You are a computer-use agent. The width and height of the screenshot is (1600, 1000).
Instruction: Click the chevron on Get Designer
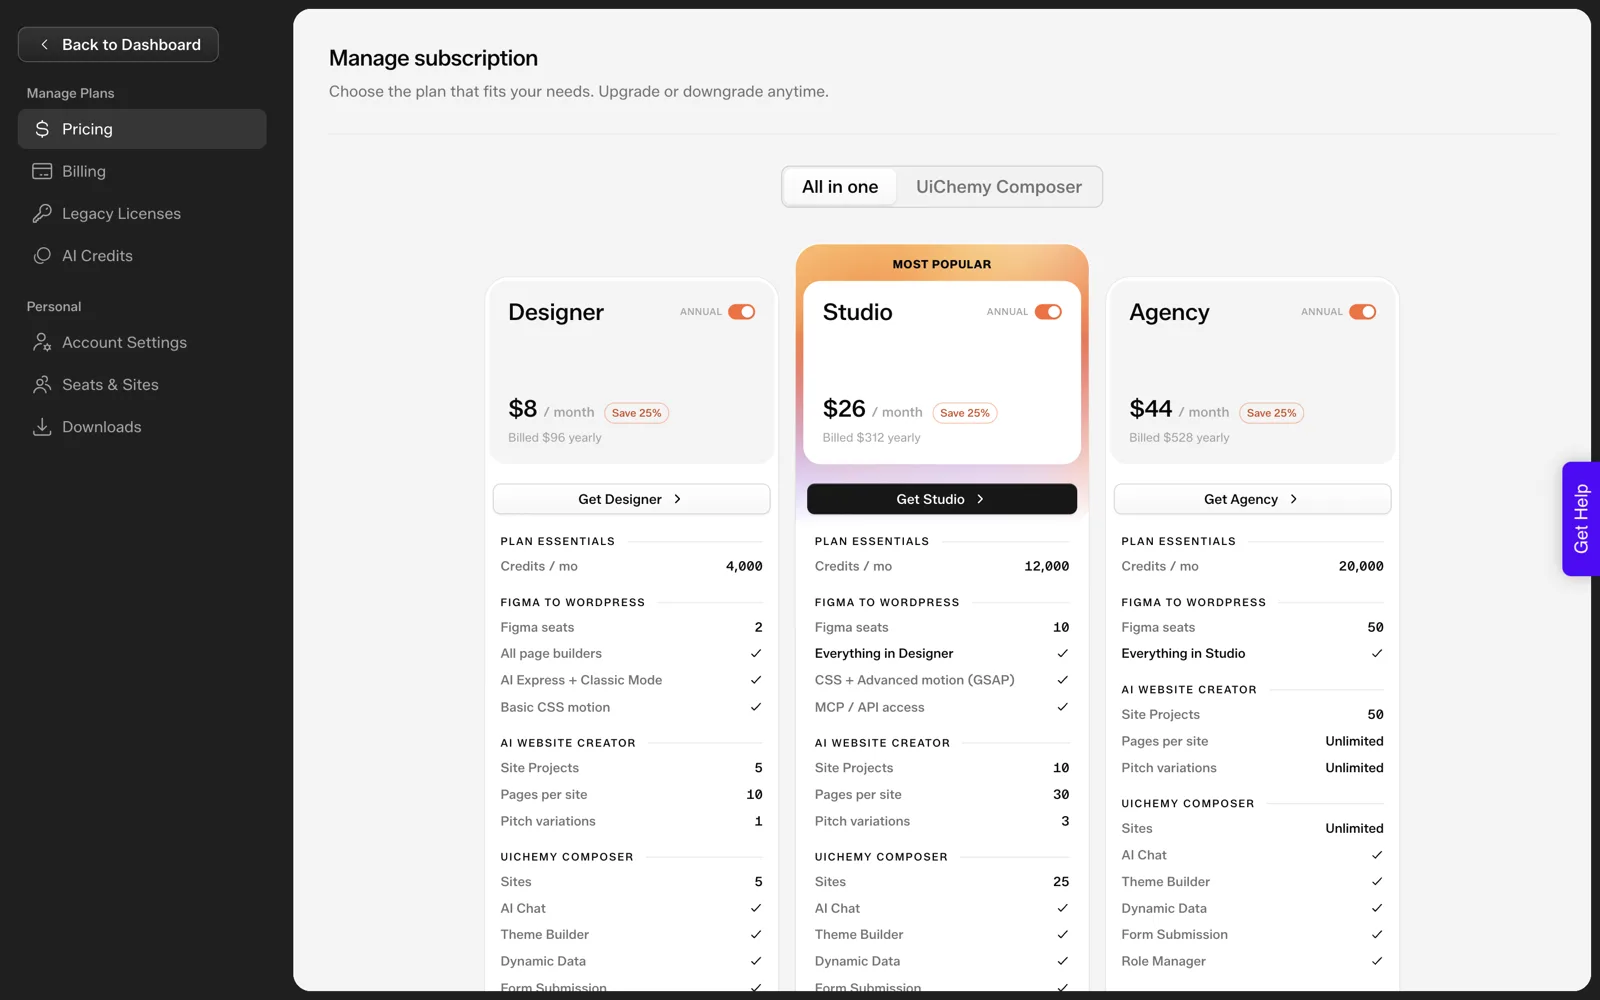[677, 499]
